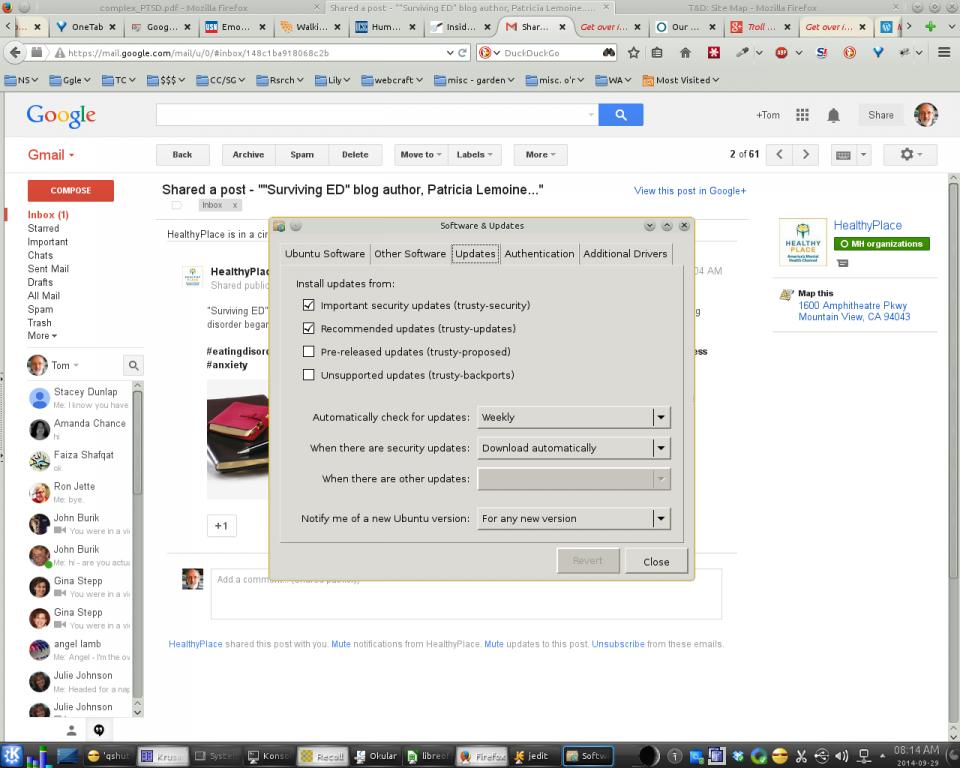Enable Unsupported updates (trusty-backports)
This screenshot has width=960, height=768.
click(x=309, y=375)
